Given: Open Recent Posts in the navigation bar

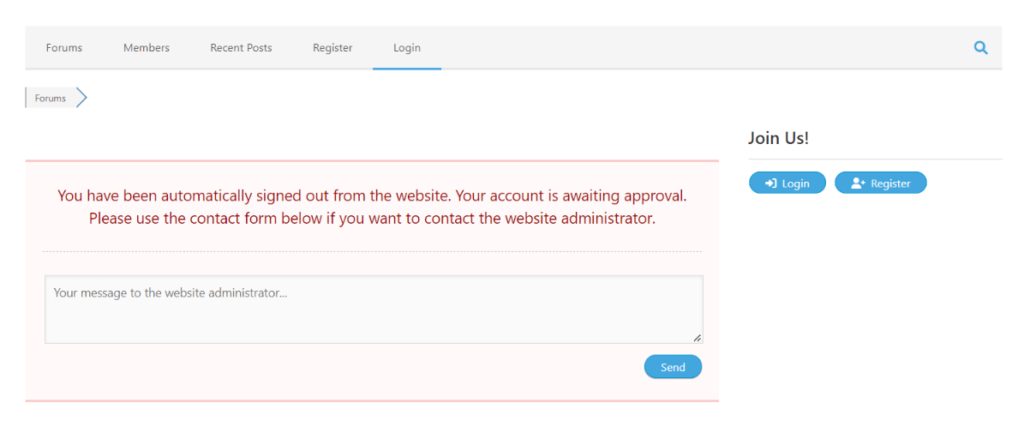Looking at the screenshot, I should (x=241, y=48).
